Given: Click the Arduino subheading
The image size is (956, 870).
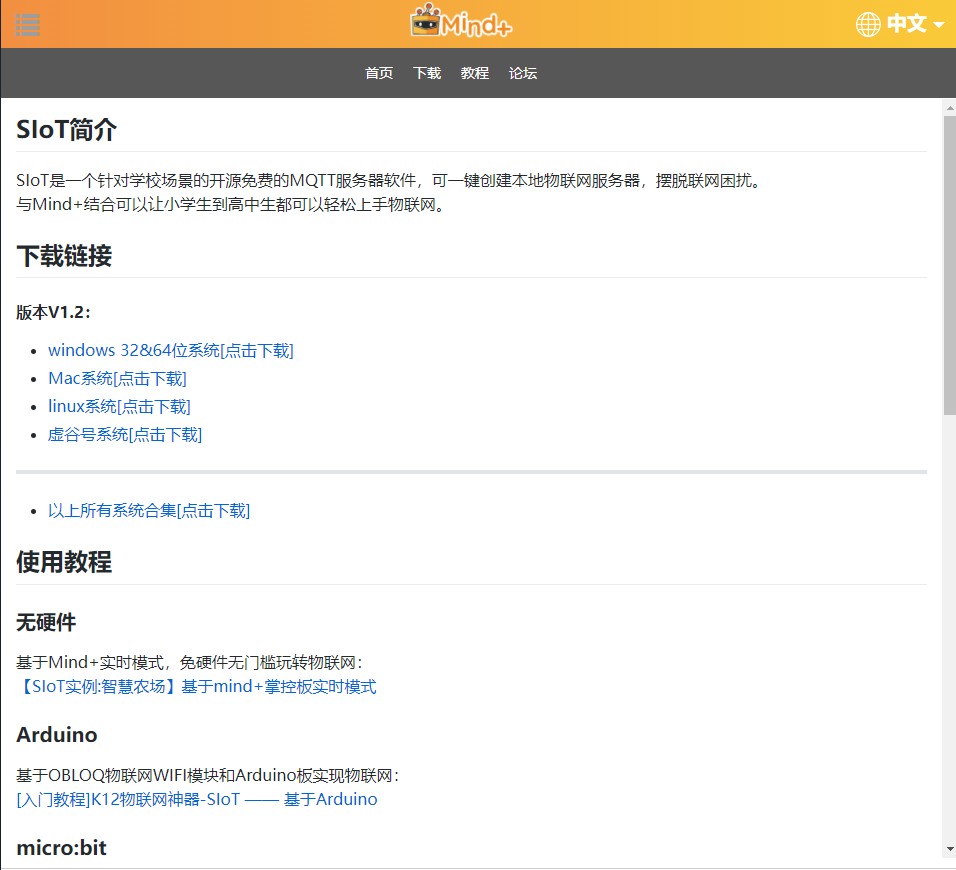Looking at the screenshot, I should (57, 735).
